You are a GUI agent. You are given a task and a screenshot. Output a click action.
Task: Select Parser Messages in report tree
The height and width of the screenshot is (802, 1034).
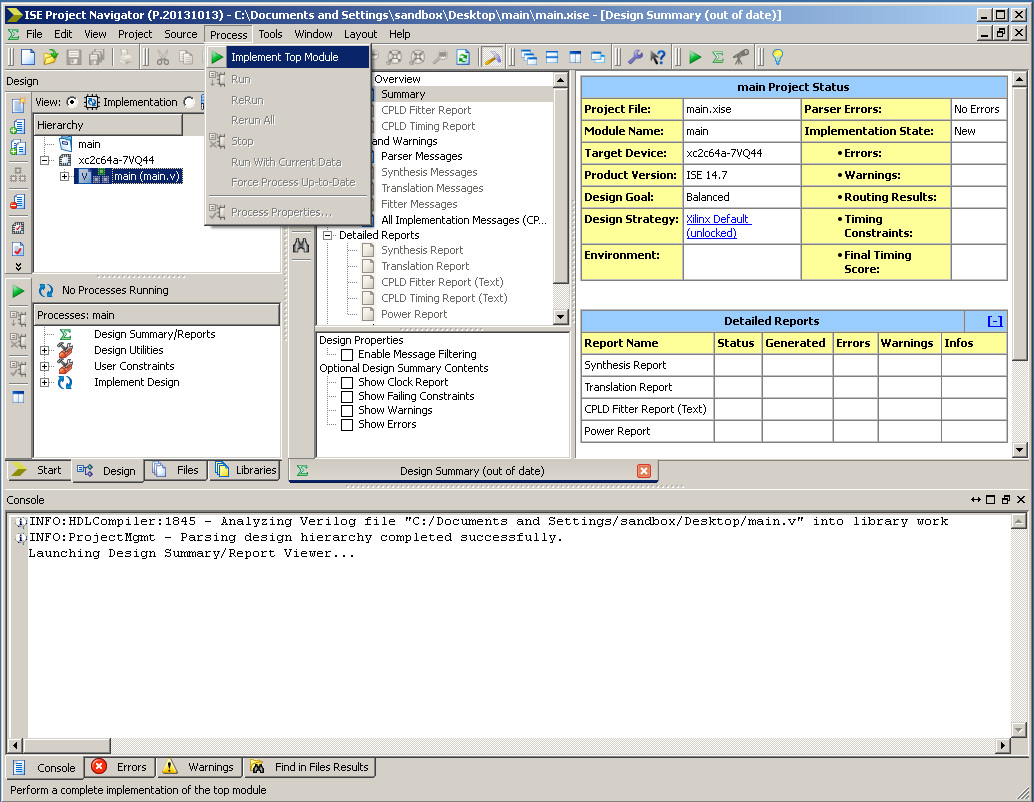click(x=421, y=156)
